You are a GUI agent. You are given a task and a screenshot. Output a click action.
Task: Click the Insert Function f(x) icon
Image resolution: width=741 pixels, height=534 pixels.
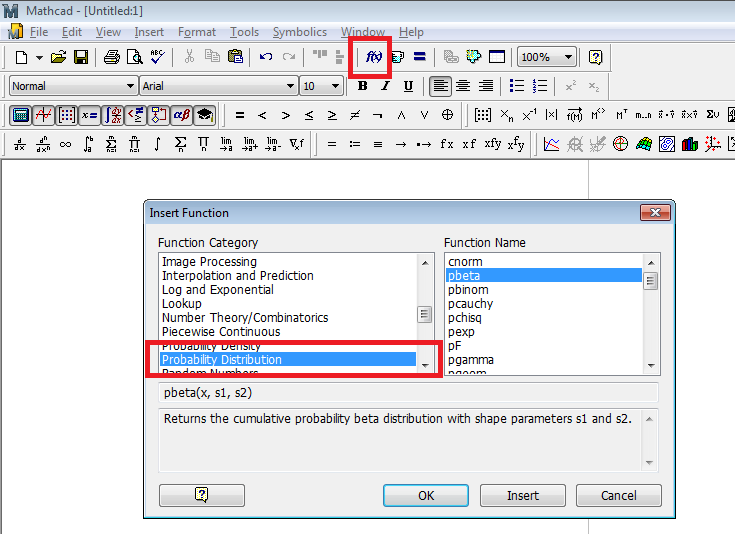373,57
